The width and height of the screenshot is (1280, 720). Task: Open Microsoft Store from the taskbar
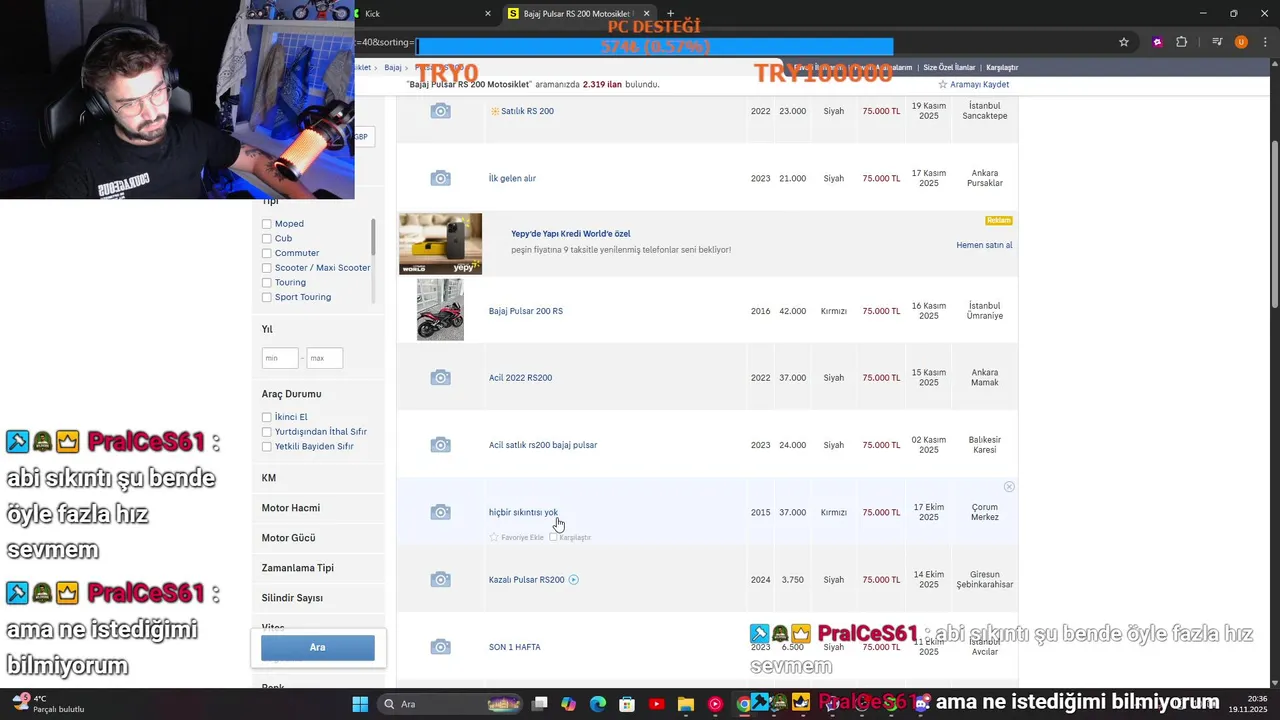[627, 704]
